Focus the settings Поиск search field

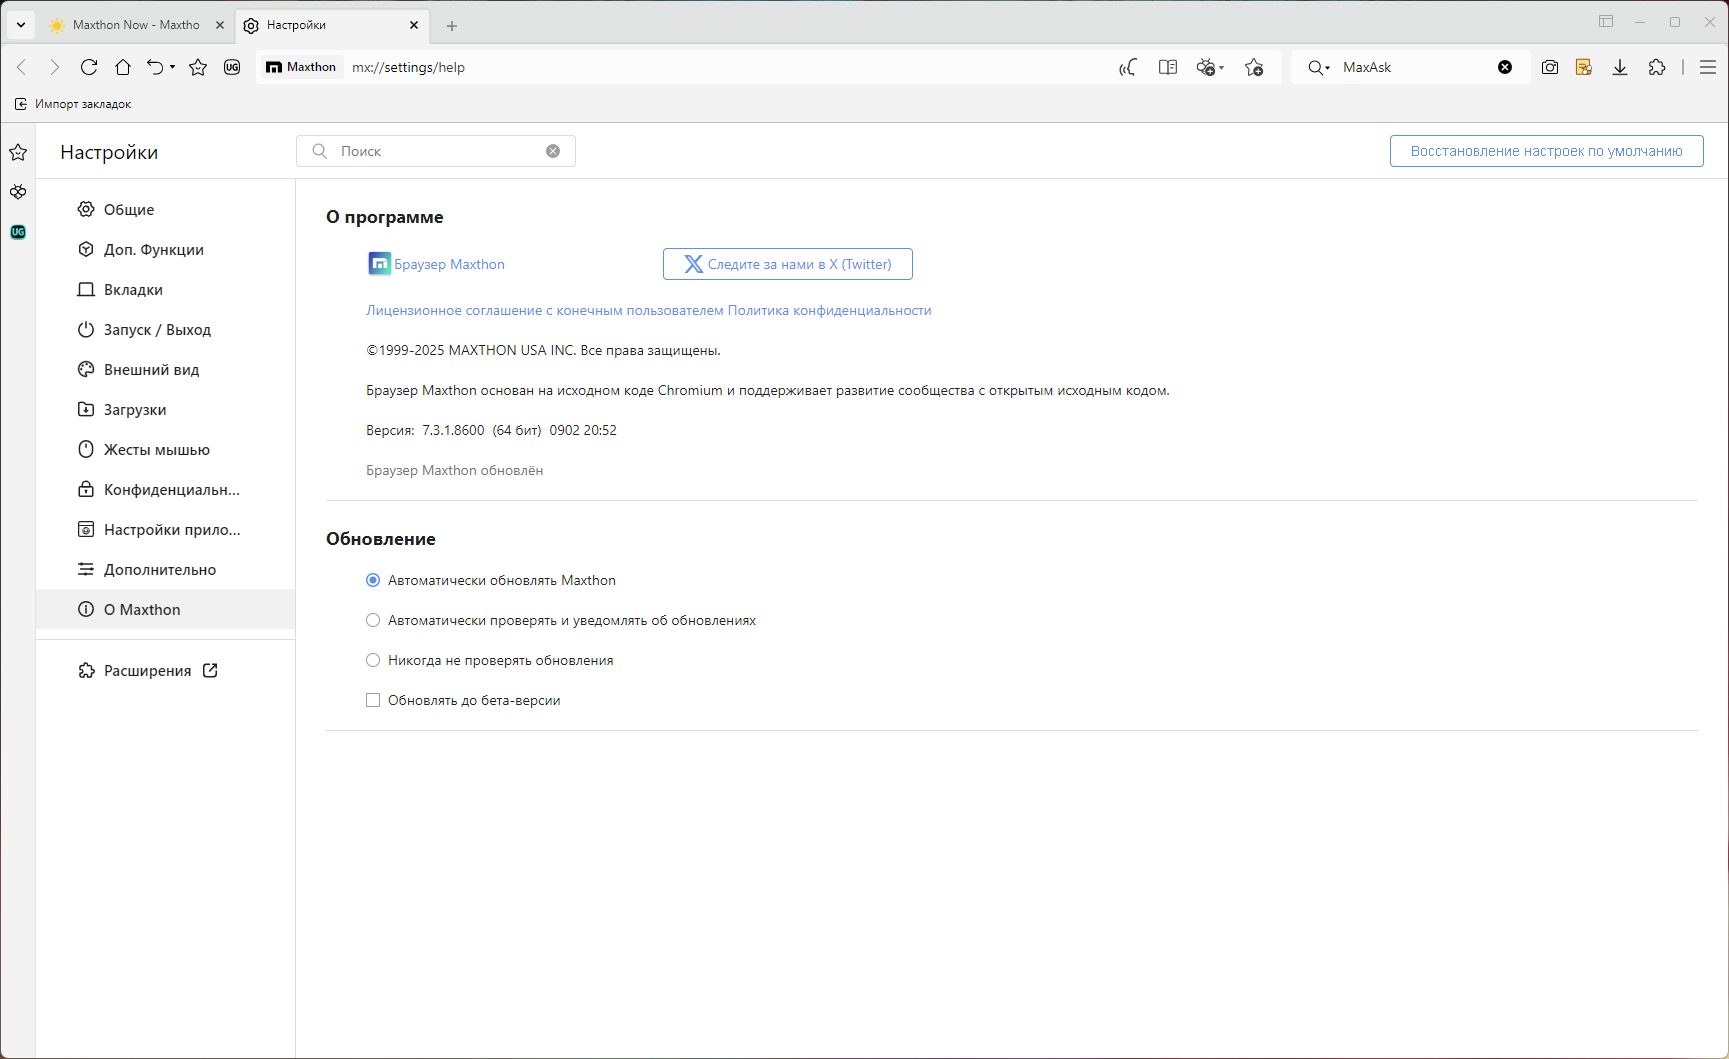point(436,151)
